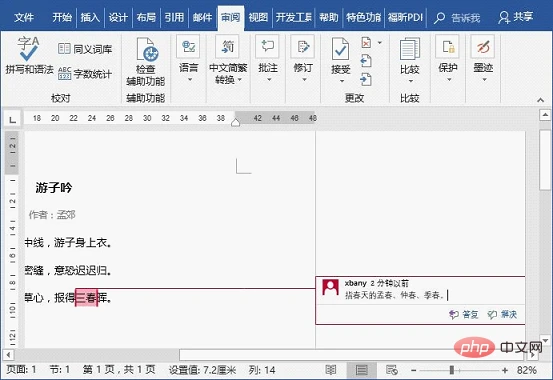Expand the 修订 dropdown arrow
Image resolution: width=553 pixels, height=380 pixels.
tap(304, 79)
